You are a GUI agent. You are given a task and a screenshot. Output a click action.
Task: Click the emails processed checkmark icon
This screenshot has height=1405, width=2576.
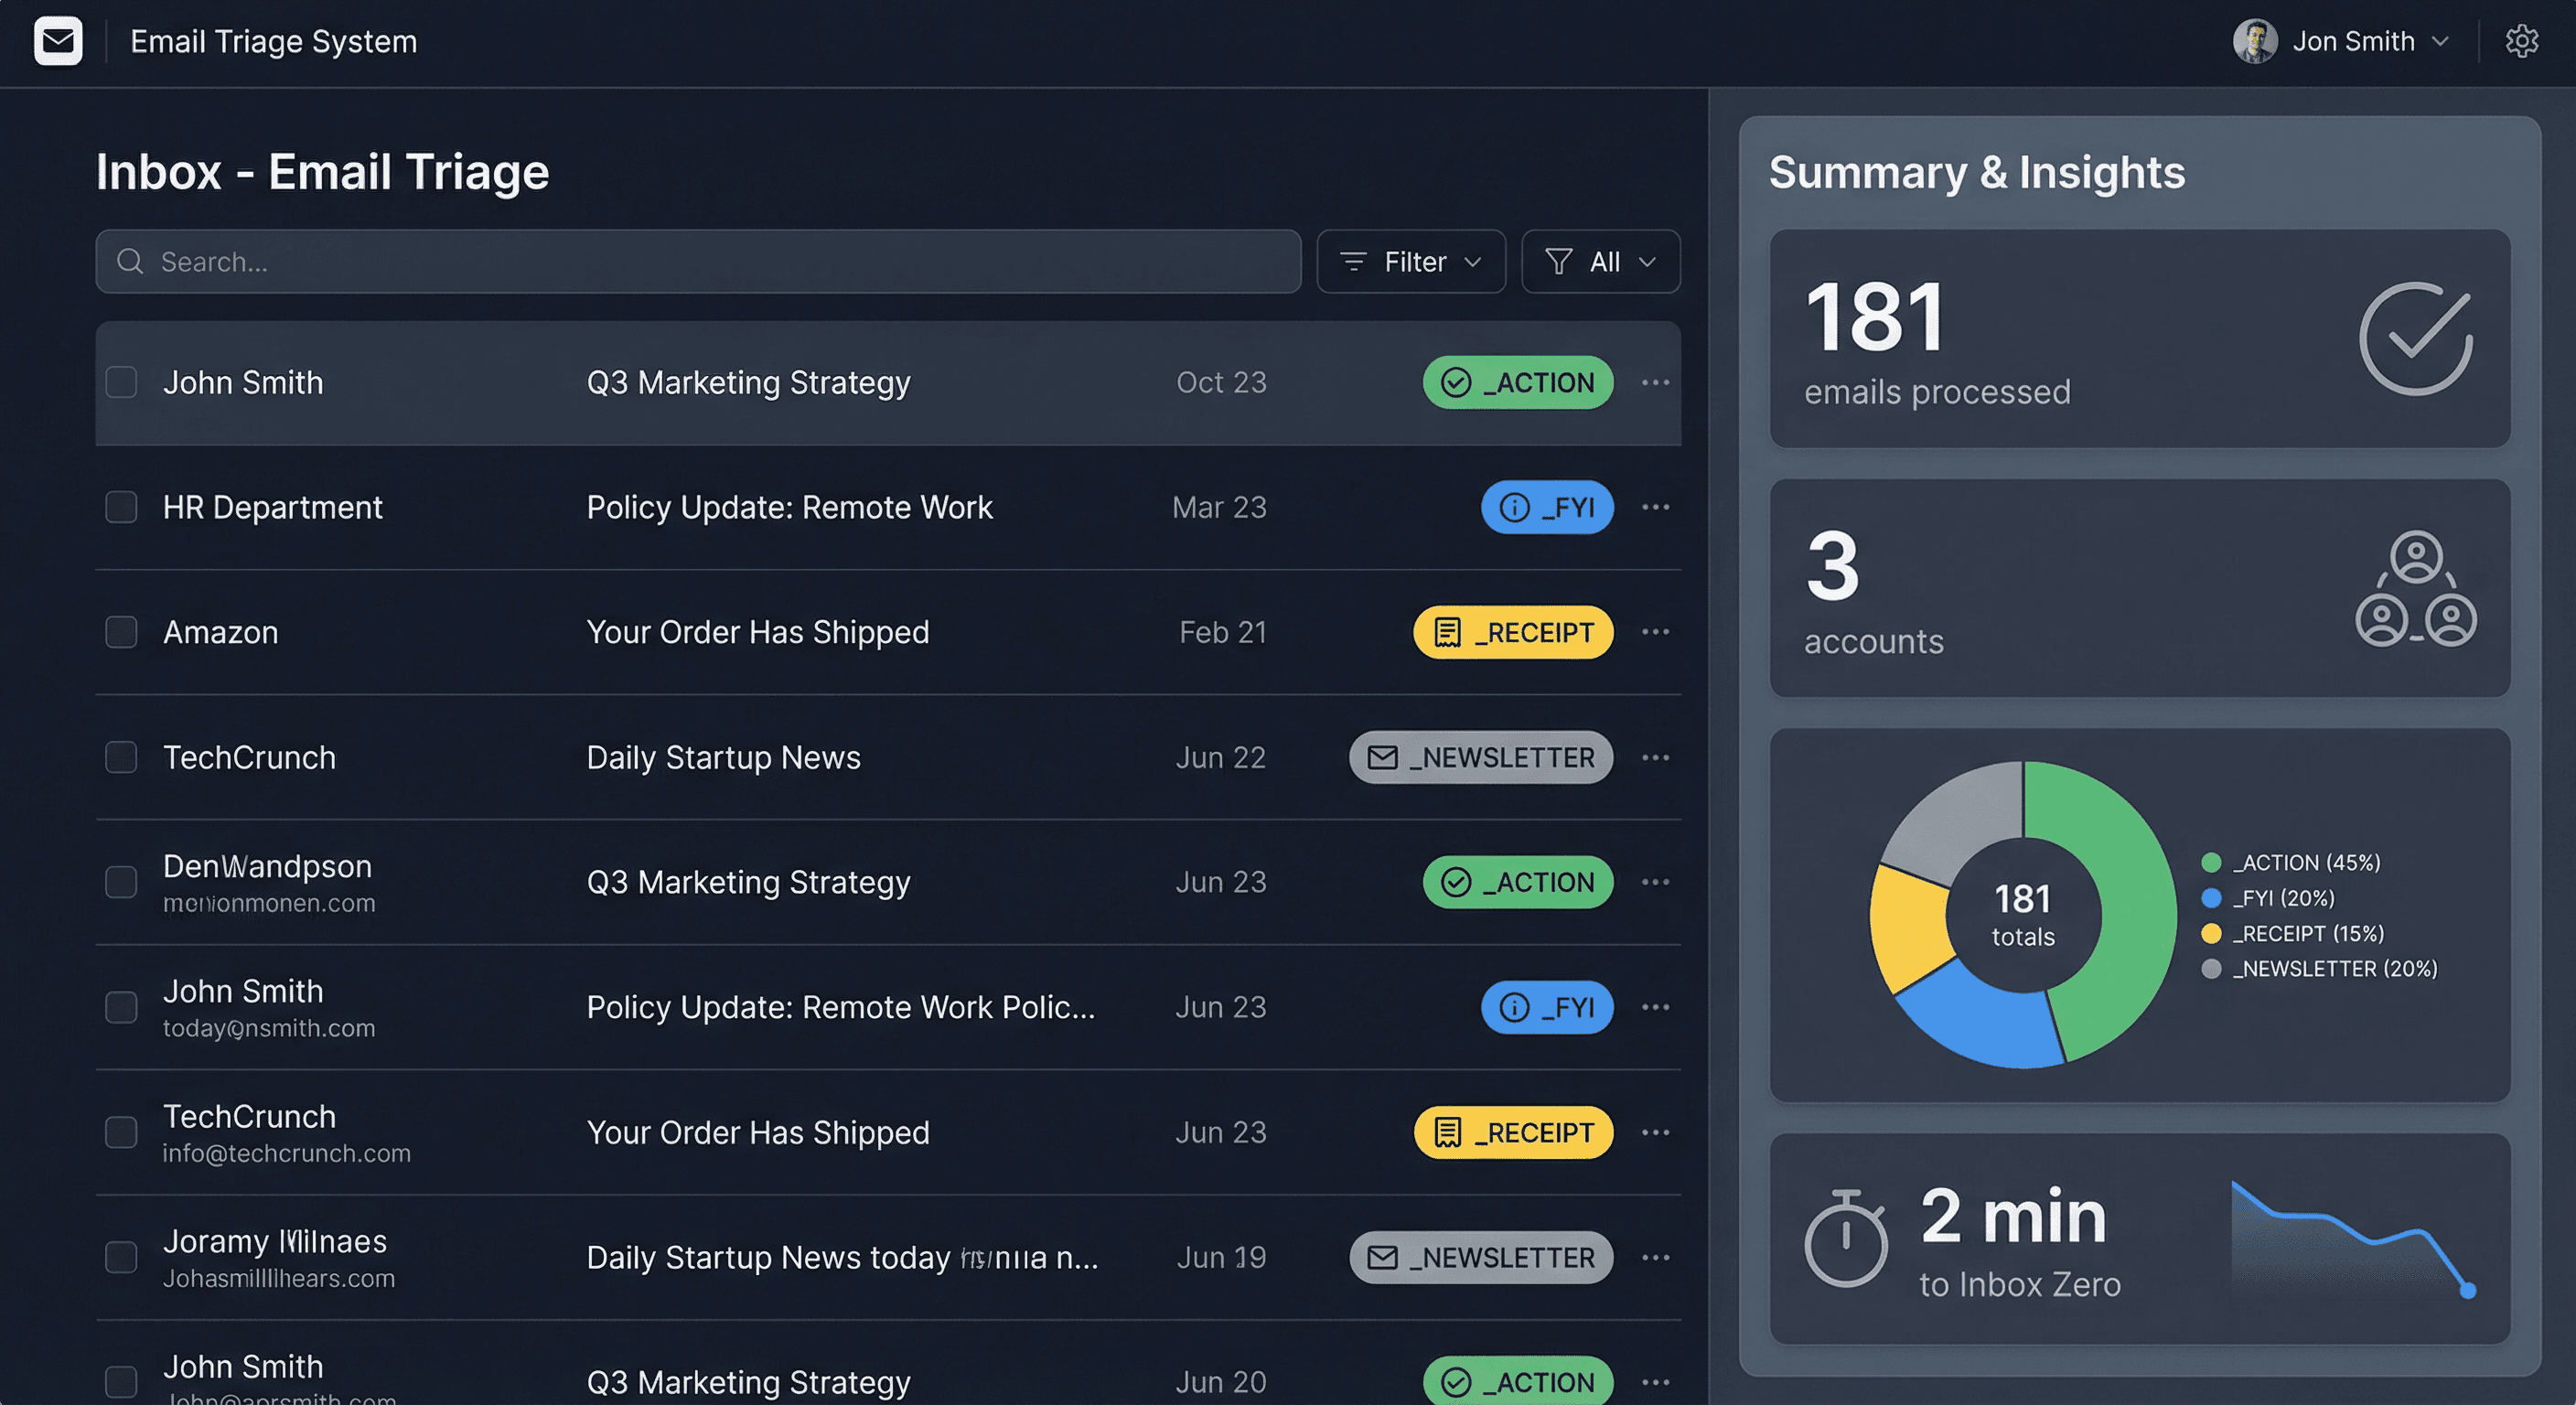point(2415,338)
